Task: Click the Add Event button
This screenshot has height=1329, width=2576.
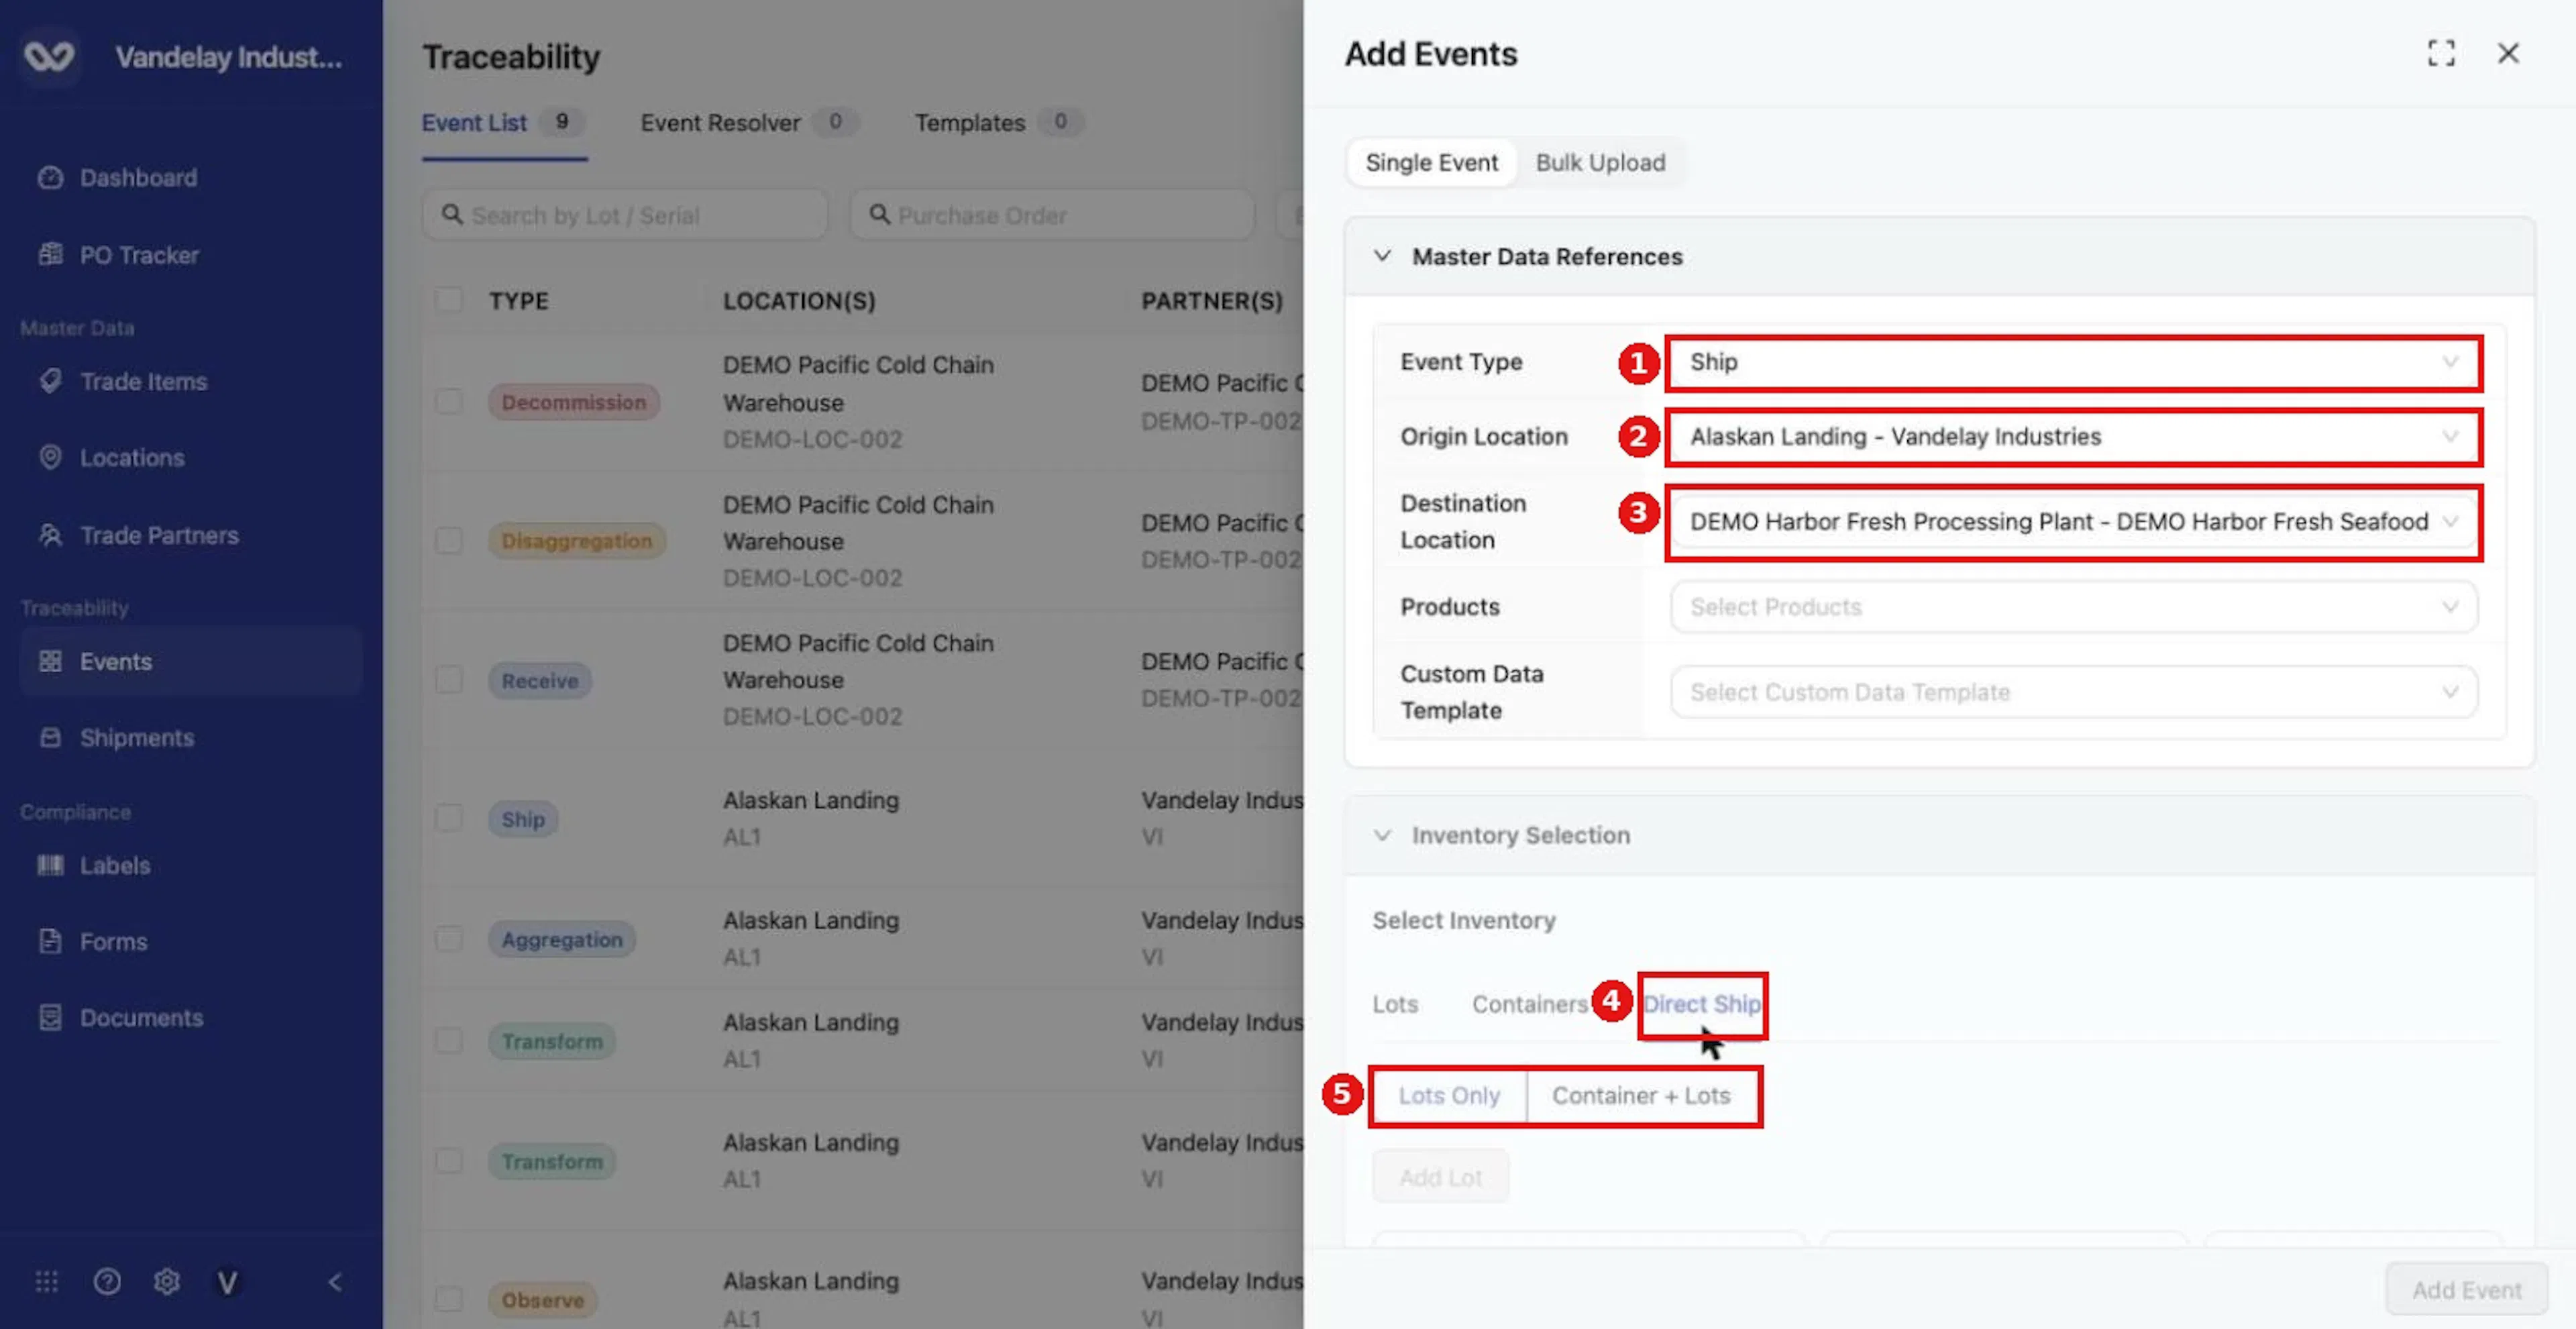Action: click(x=2466, y=1290)
